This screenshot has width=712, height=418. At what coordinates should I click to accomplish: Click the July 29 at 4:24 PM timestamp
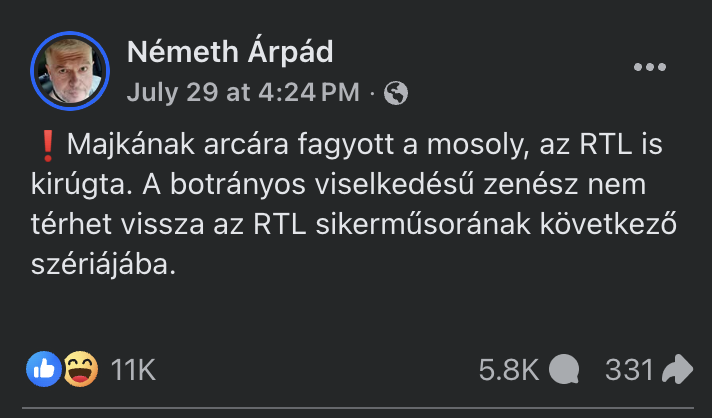243,93
